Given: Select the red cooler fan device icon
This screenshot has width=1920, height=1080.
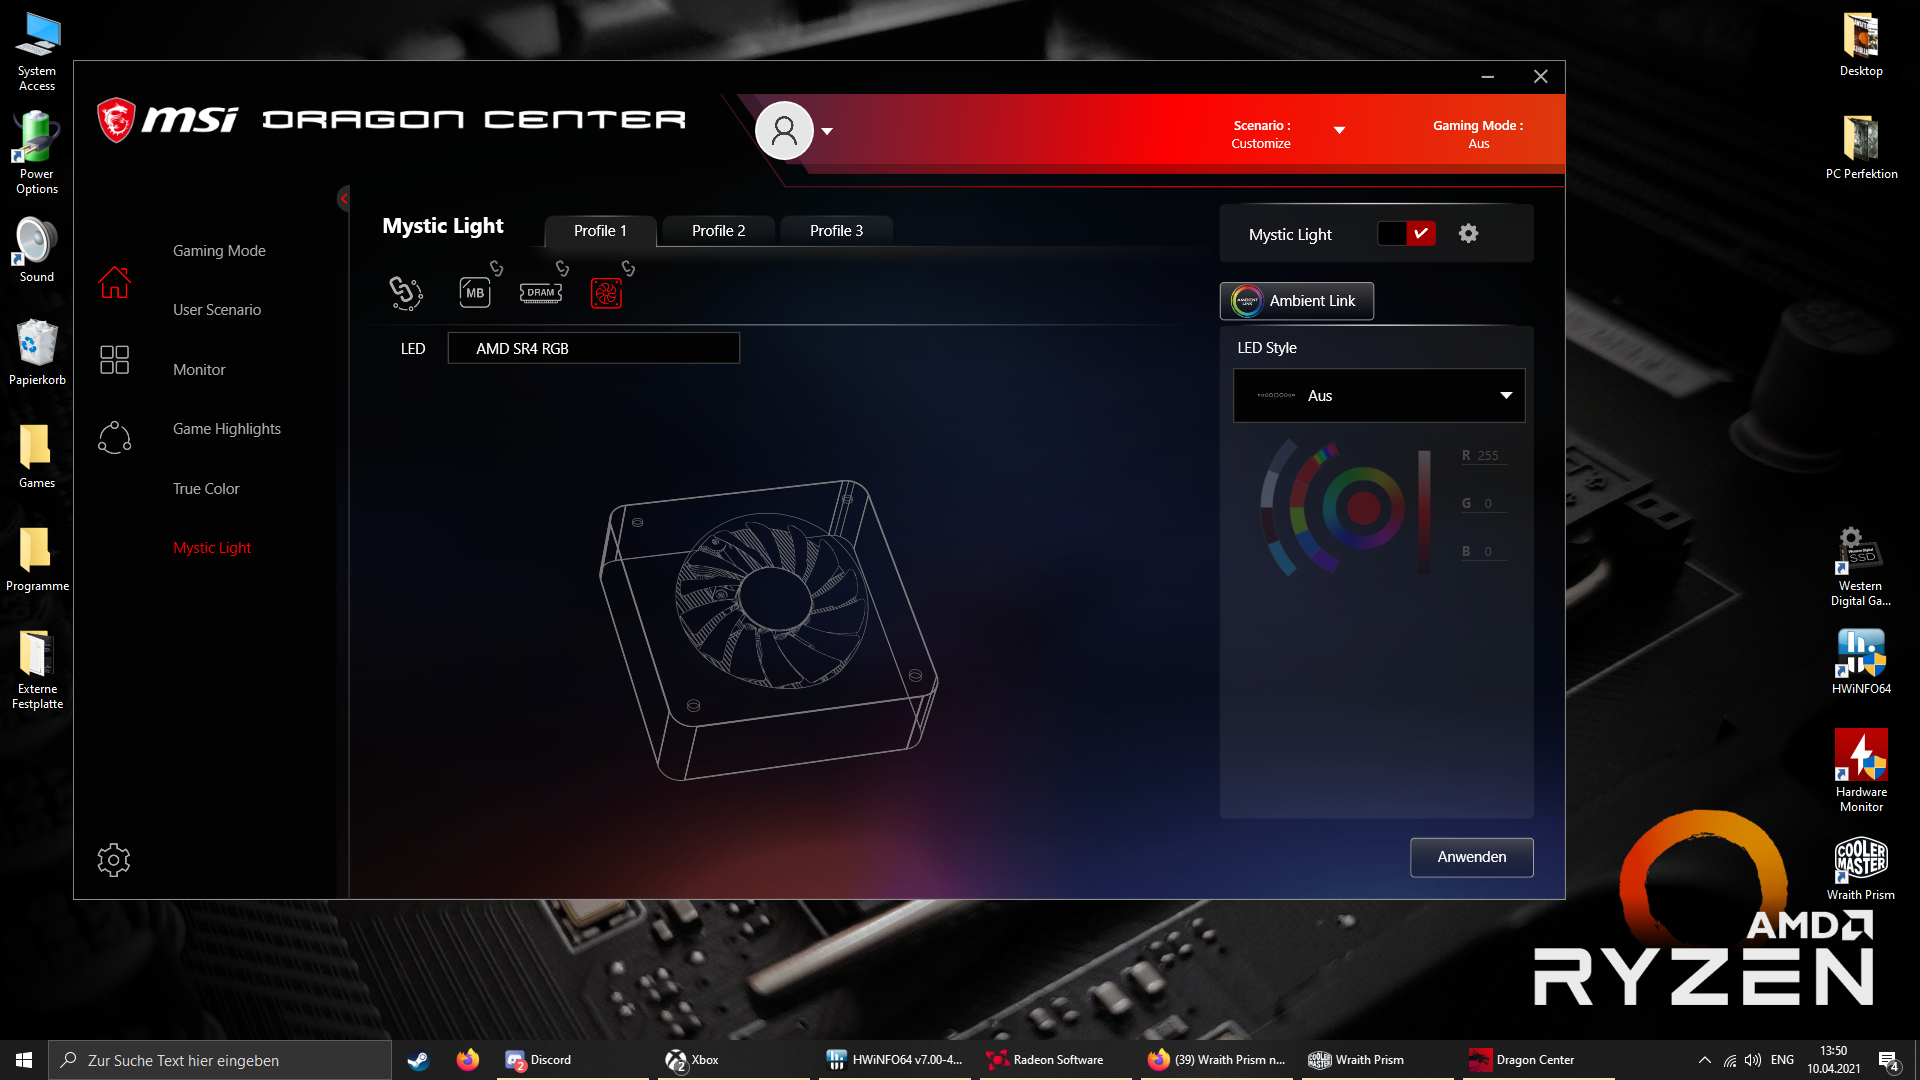Looking at the screenshot, I should point(606,293).
